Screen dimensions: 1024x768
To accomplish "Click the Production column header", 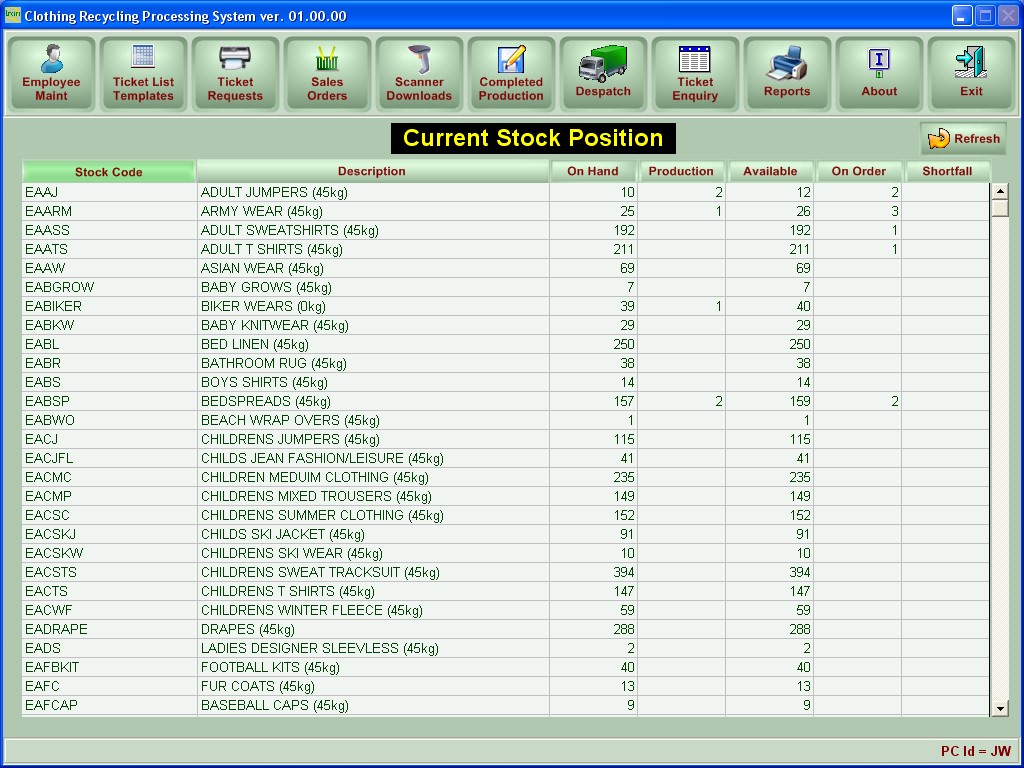I will pyautogui.click(x=681, y=171).
